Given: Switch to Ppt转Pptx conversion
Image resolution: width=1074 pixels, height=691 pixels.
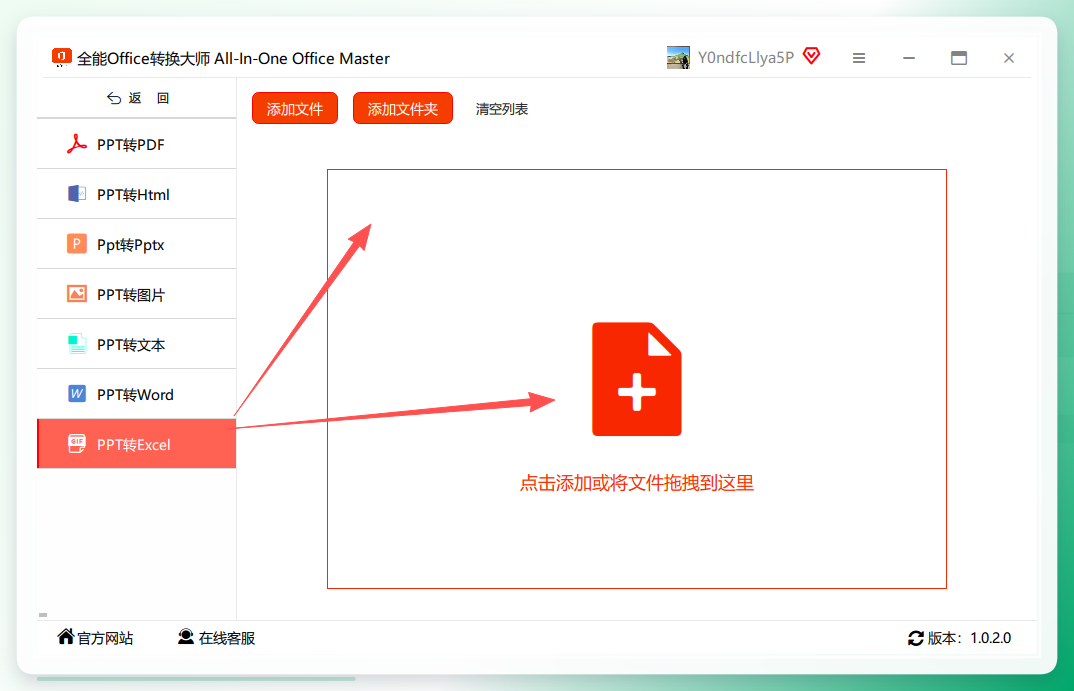Looking at the screenshot, I should coord(136,244).
